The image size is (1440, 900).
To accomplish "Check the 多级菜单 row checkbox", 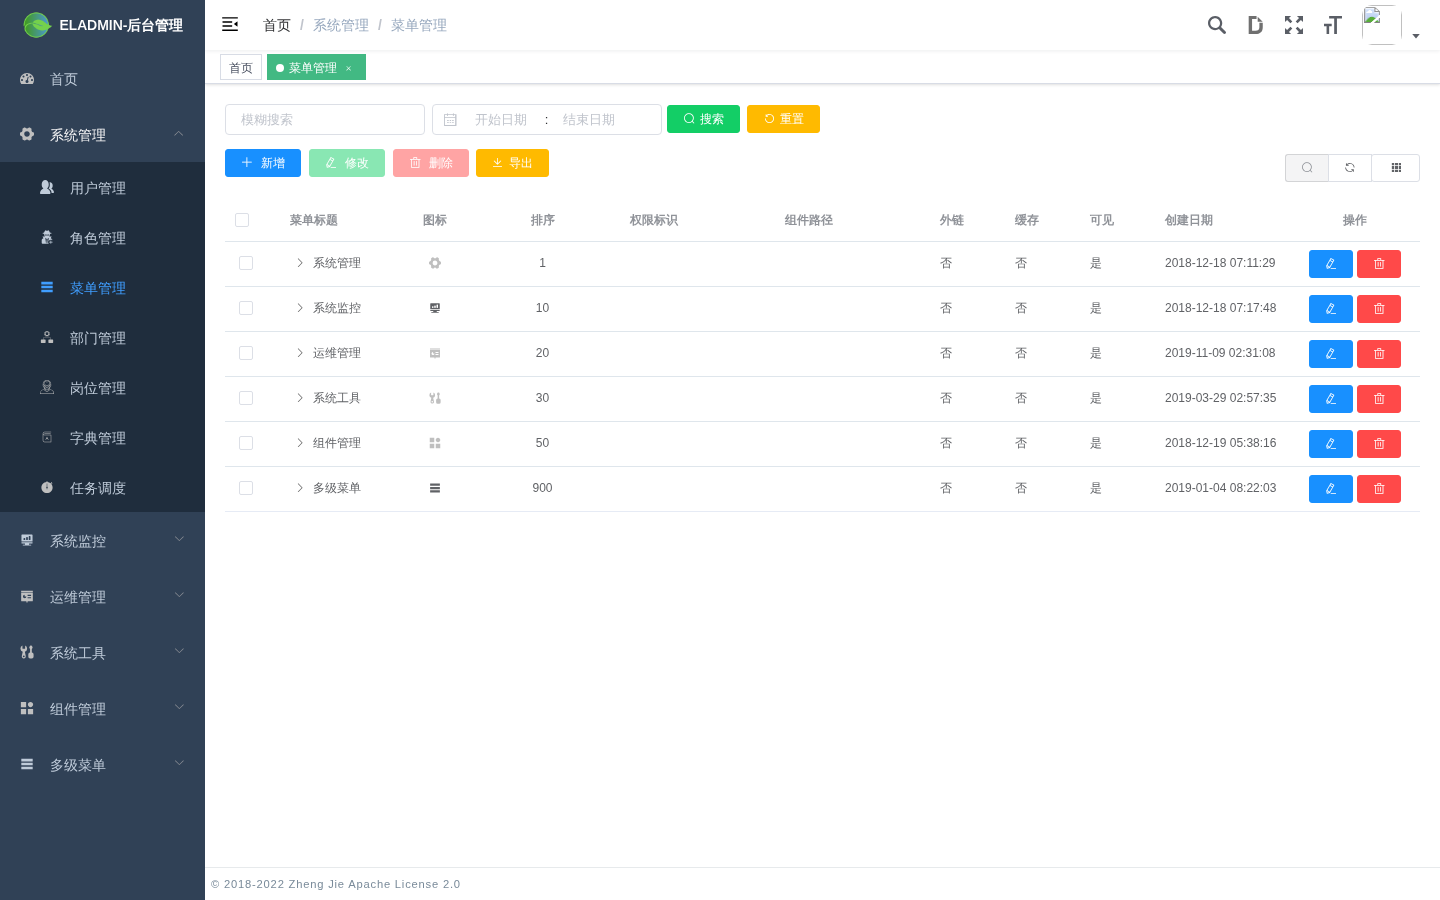I will (x=246, y=488).
